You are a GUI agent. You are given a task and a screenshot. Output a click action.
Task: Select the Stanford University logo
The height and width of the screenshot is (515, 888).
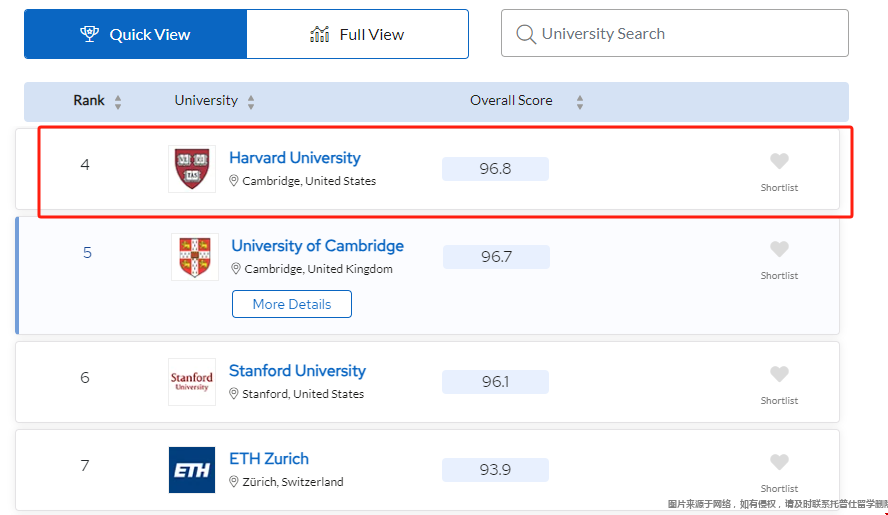(x=192, y=382)
